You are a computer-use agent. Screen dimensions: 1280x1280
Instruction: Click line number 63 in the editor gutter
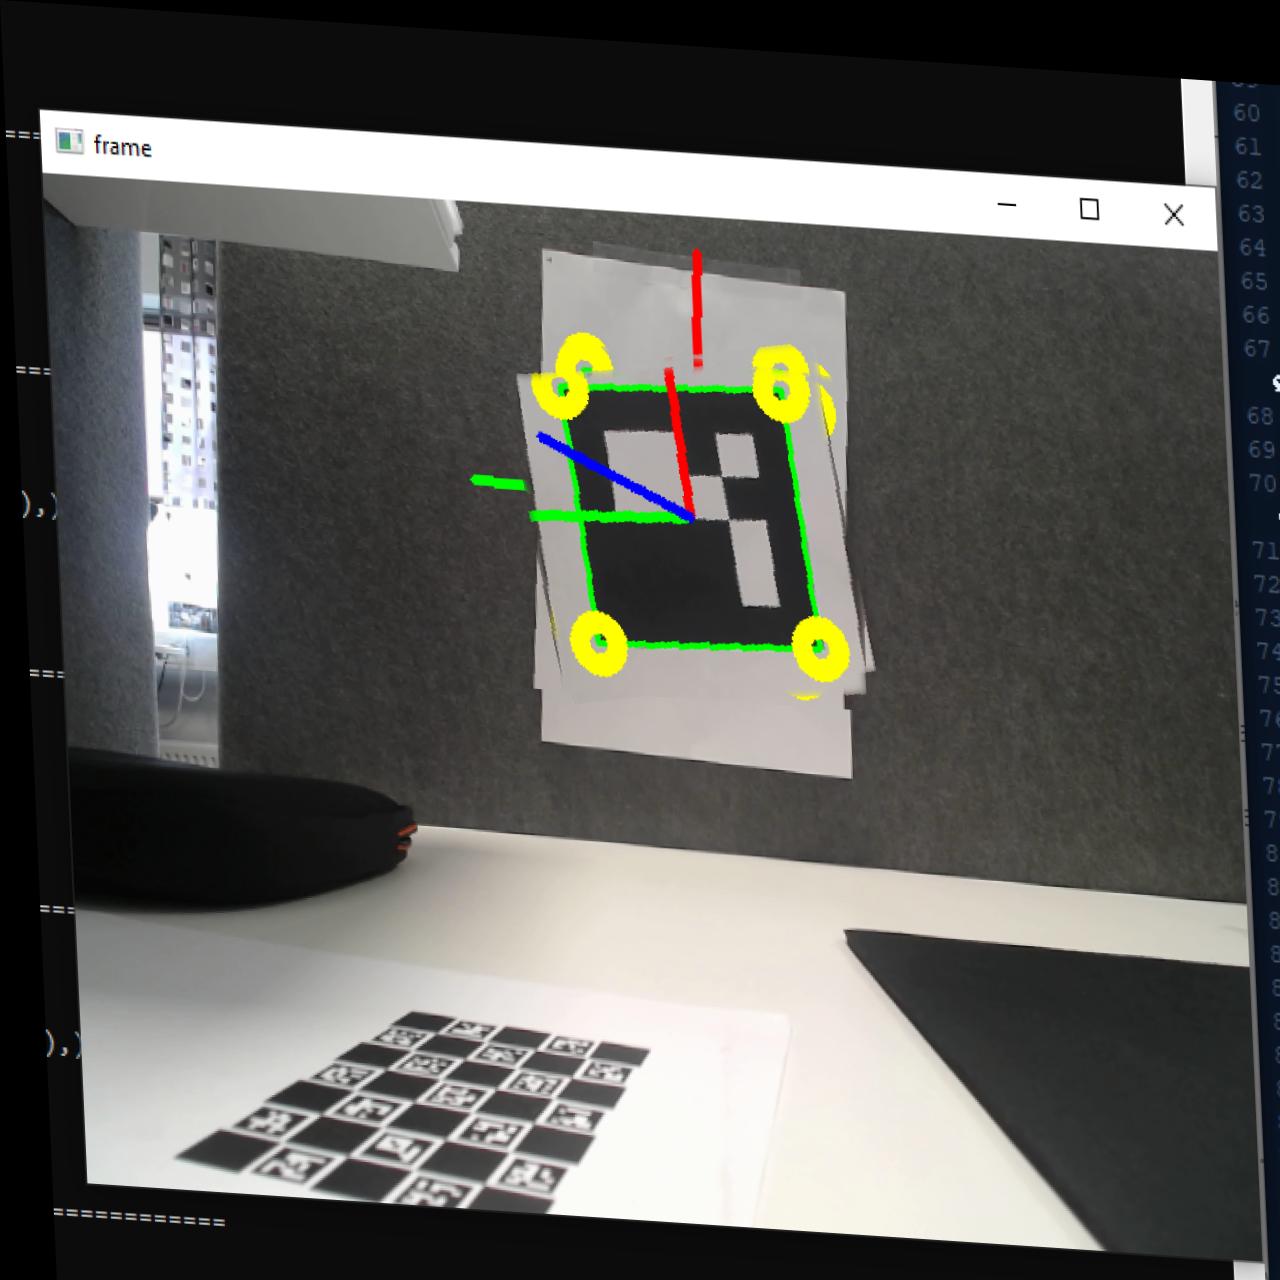(x=1251, y=214)
